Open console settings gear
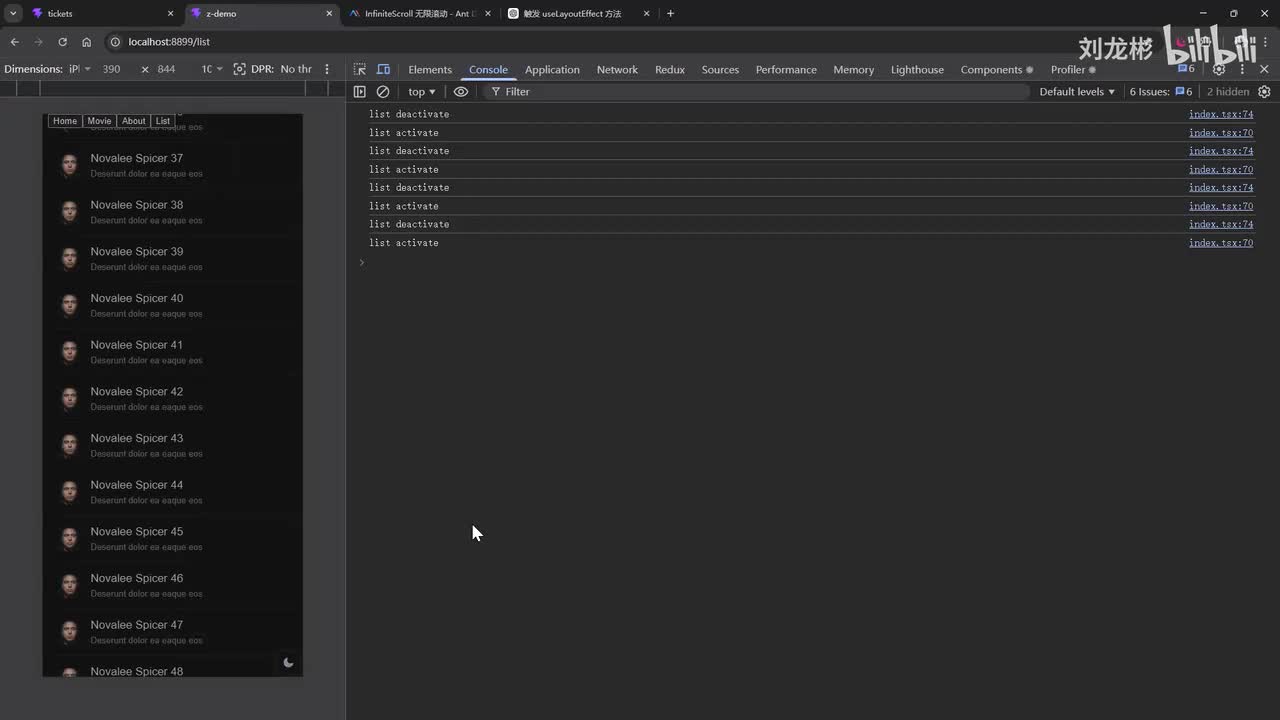1280x720 pixels. coord(1264,92)
